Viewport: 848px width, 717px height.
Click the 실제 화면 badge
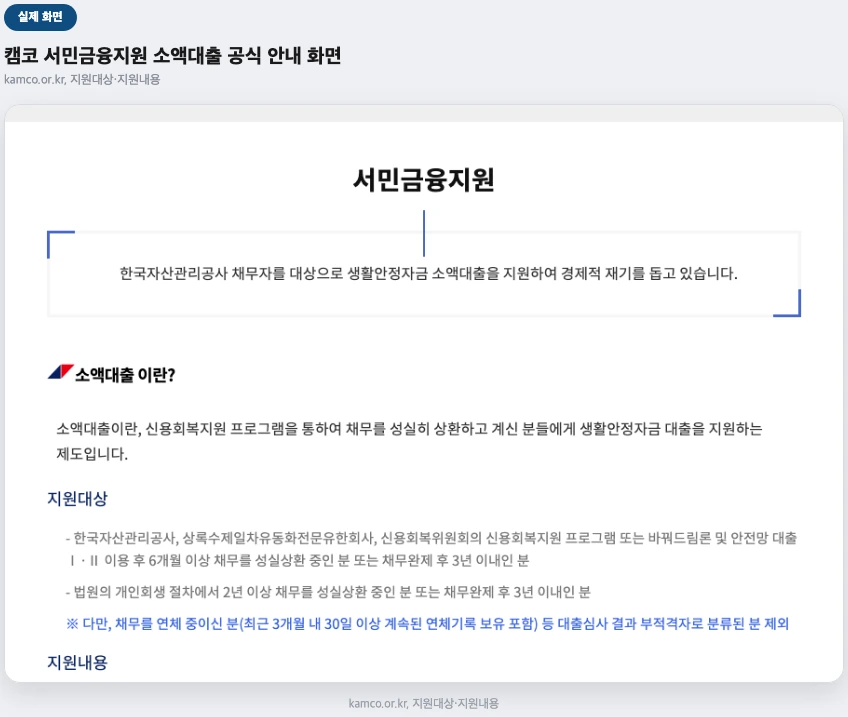click(40, 17)
